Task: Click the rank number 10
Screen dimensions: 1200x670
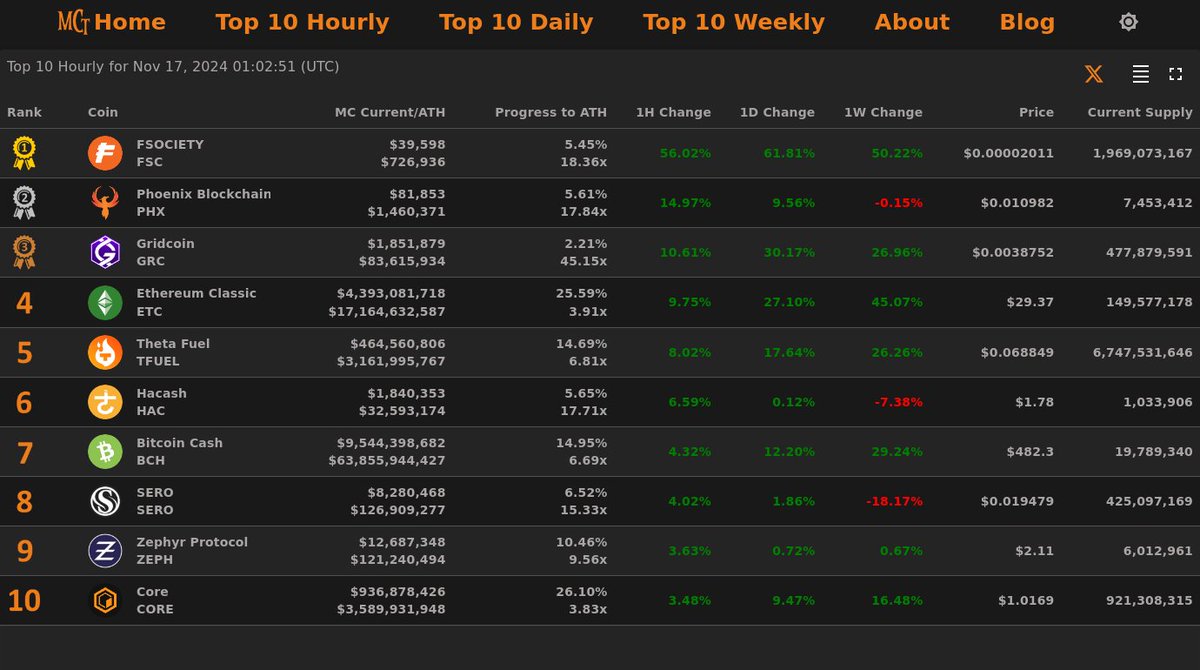Action: [x=24, y=601]
